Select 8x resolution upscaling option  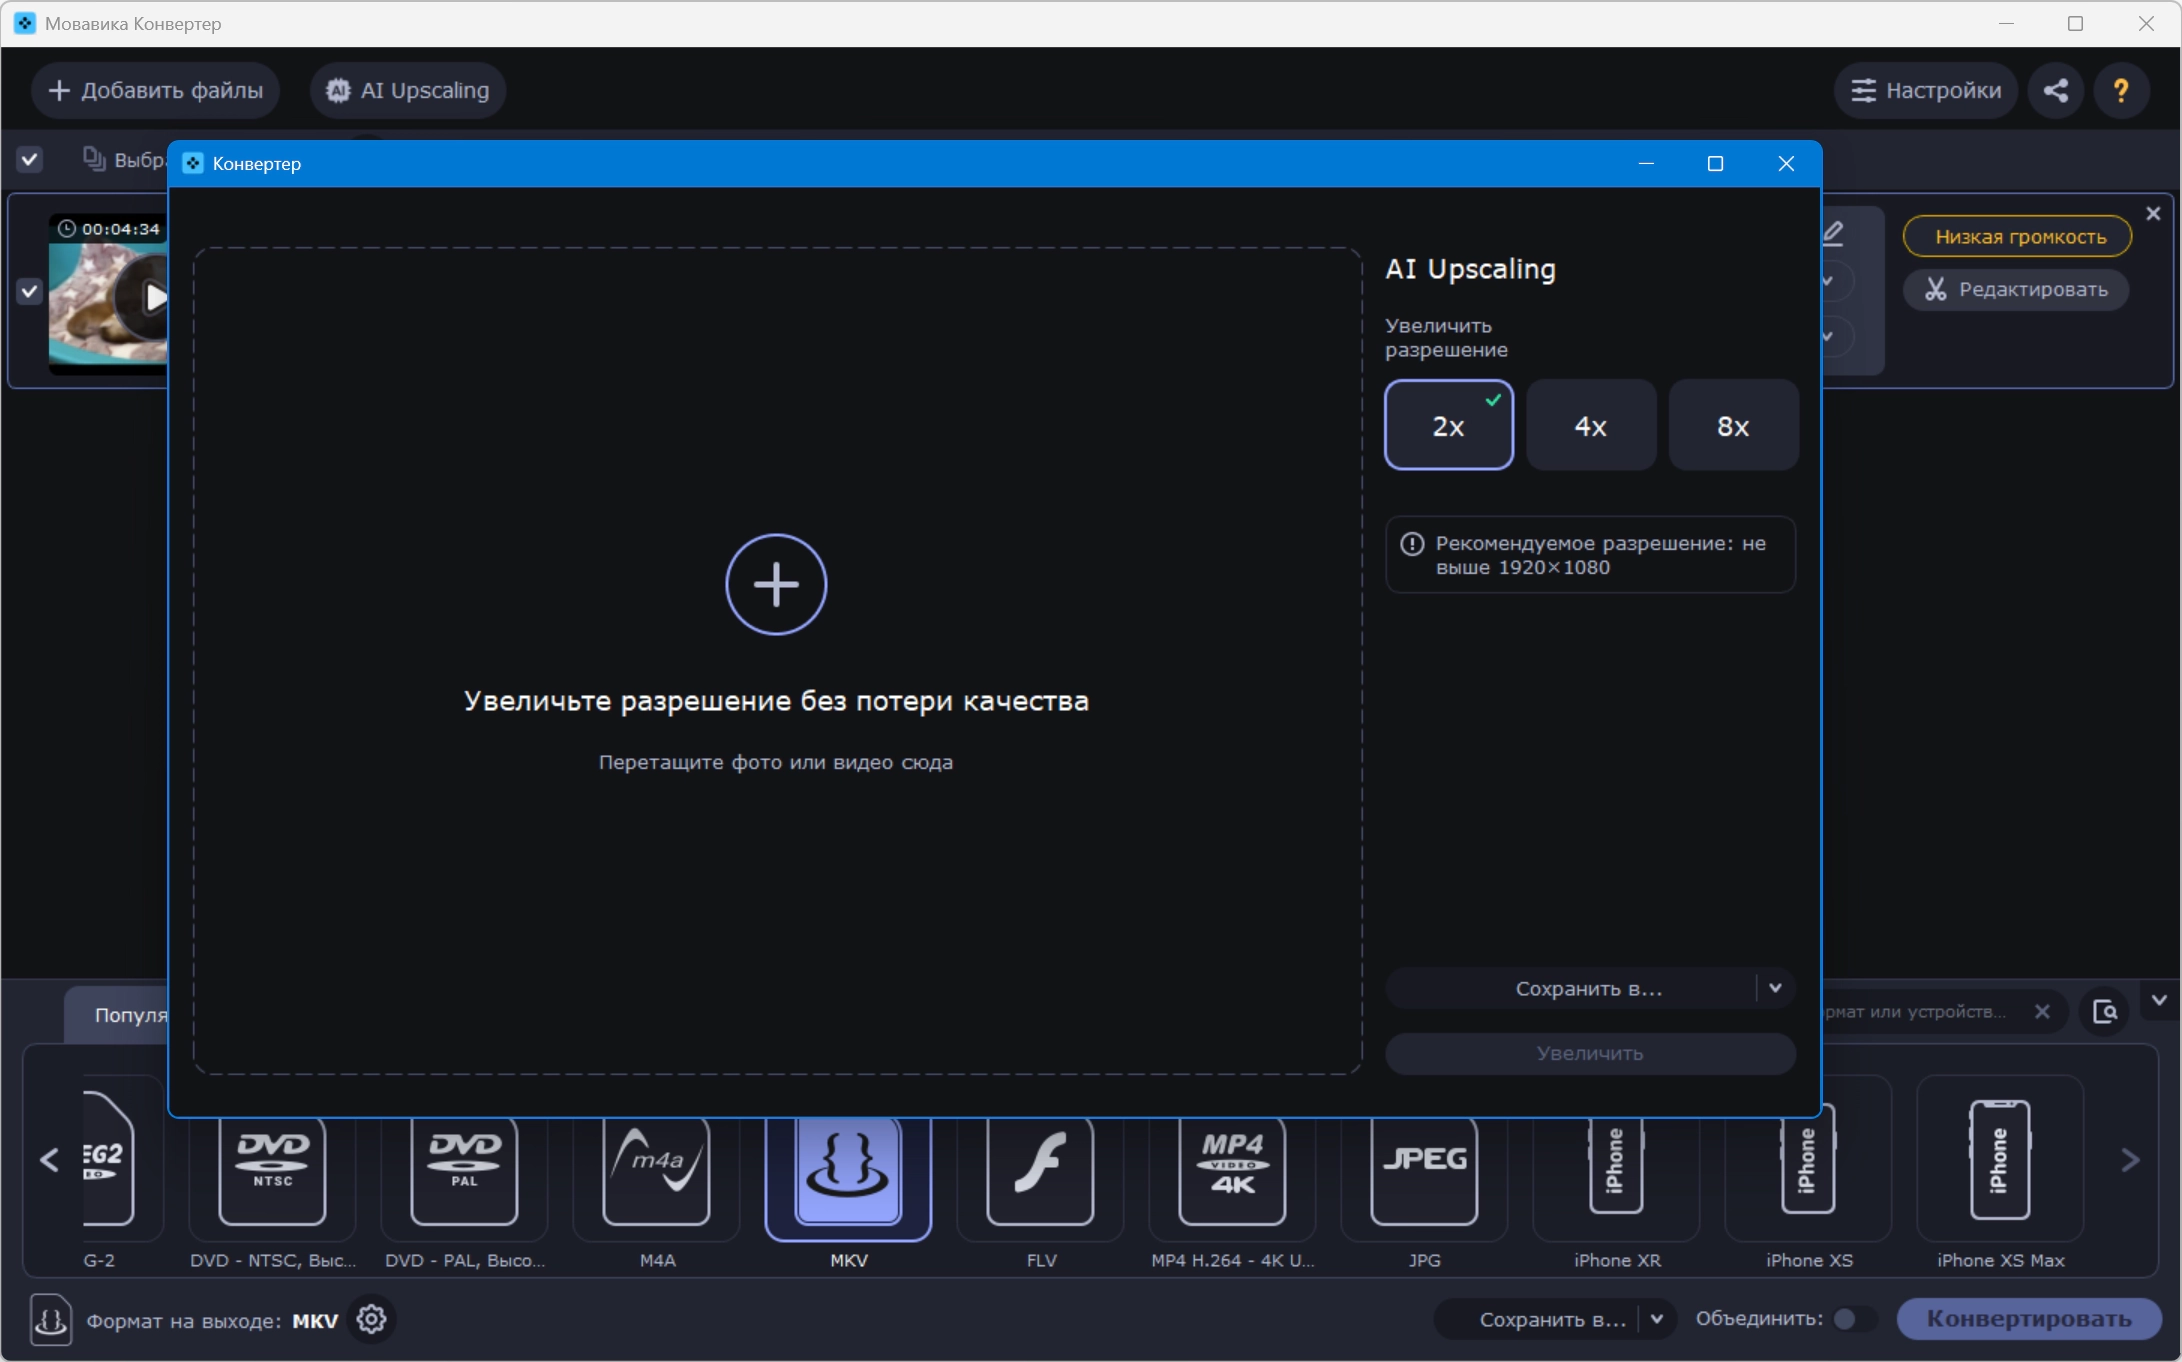1733,425
